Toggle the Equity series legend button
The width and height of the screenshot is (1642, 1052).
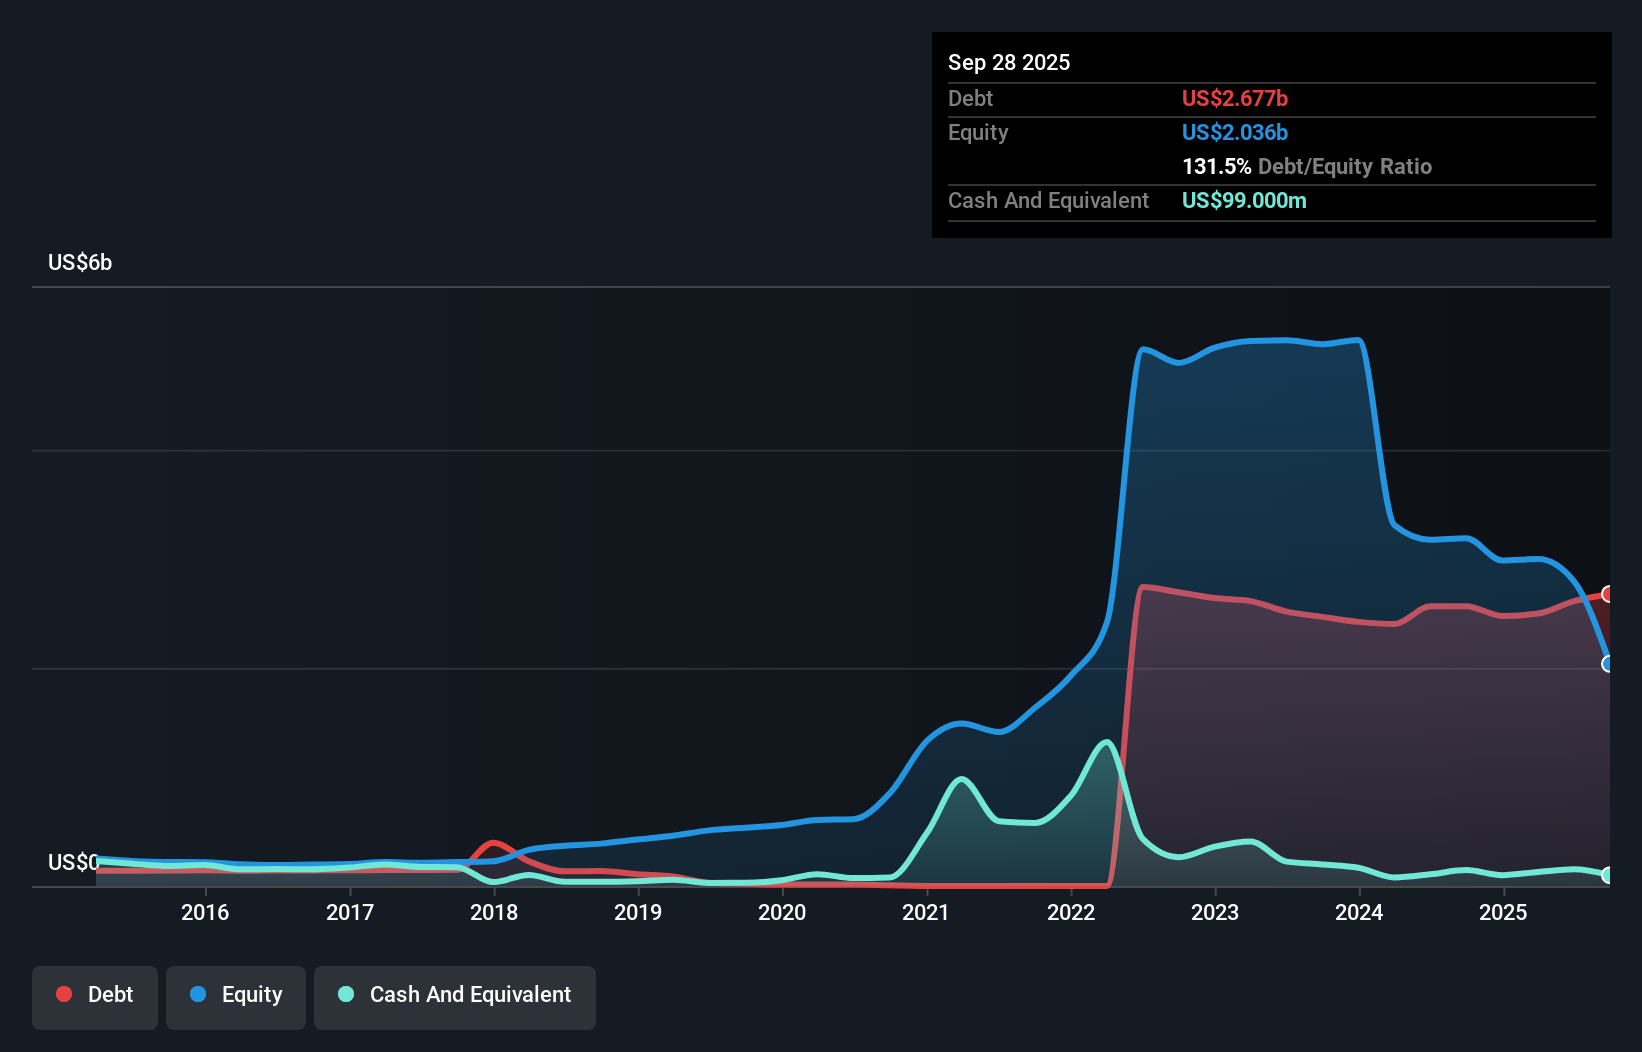click(x=236, y=997)
